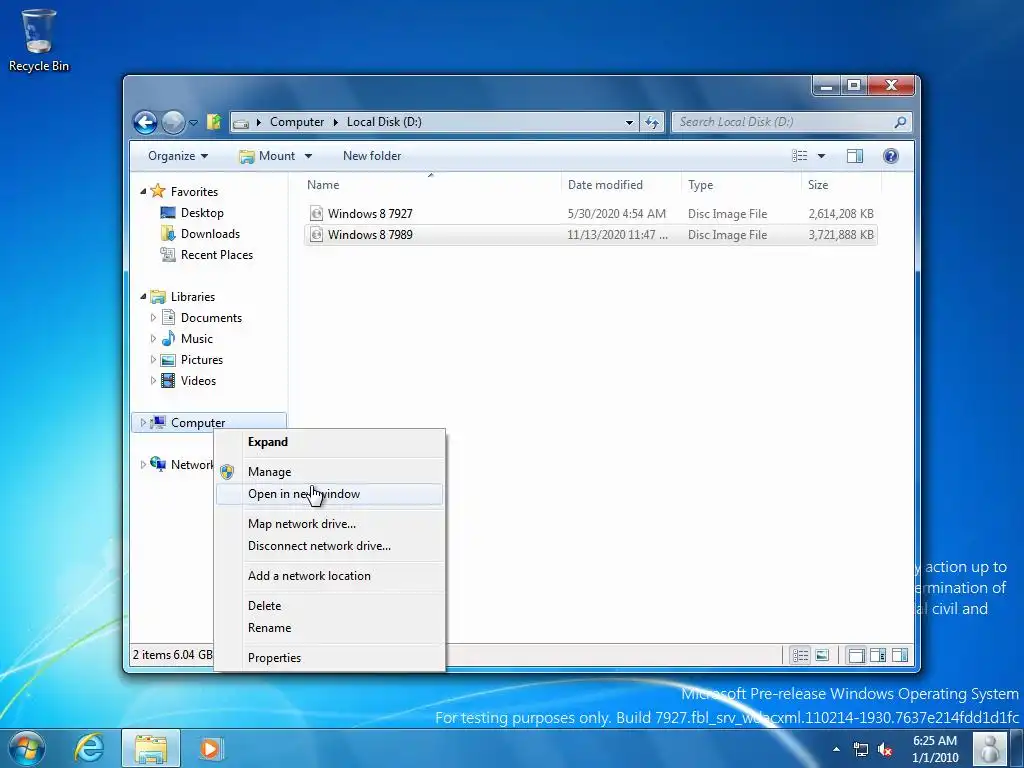Toggle the preview pane button in toolbar
The width and height of the screenshot is (1024, 768).
[854, 156]
